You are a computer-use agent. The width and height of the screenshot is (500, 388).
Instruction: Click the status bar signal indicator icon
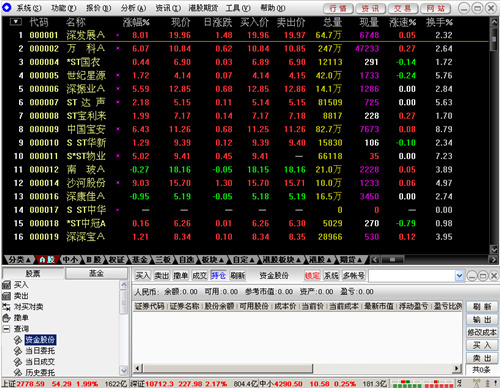pos(477,384)
